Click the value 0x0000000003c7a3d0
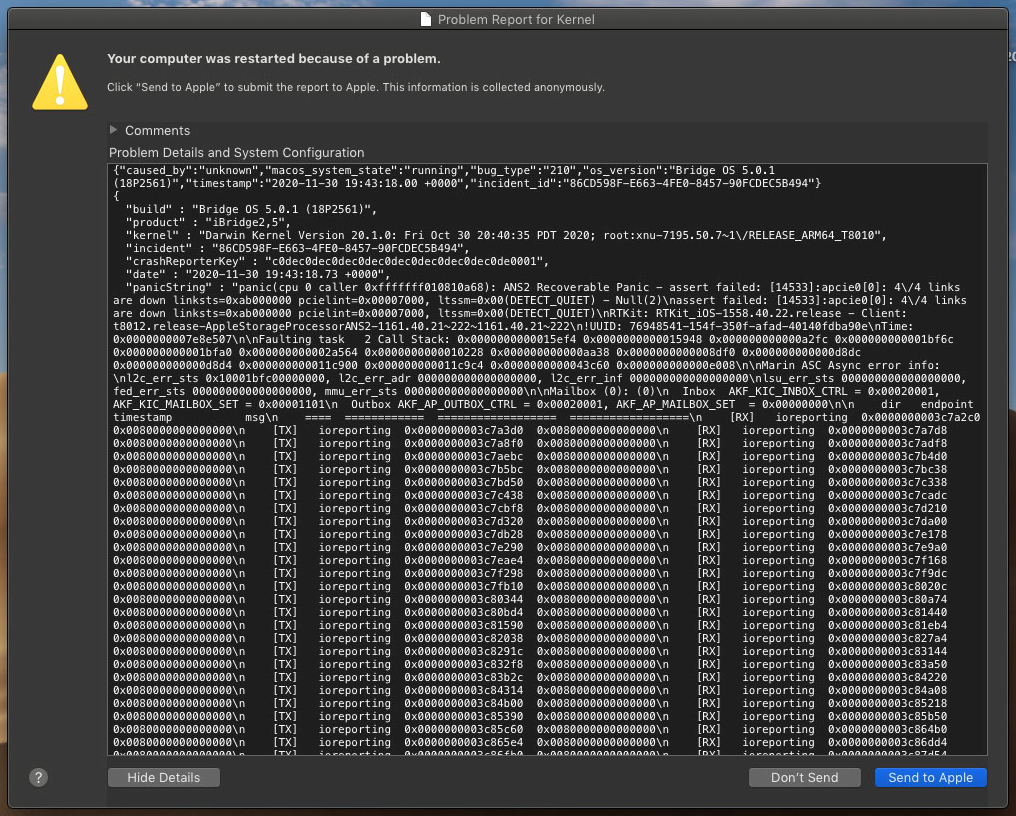Screen dimensions: 1016x816 (463, 430)
